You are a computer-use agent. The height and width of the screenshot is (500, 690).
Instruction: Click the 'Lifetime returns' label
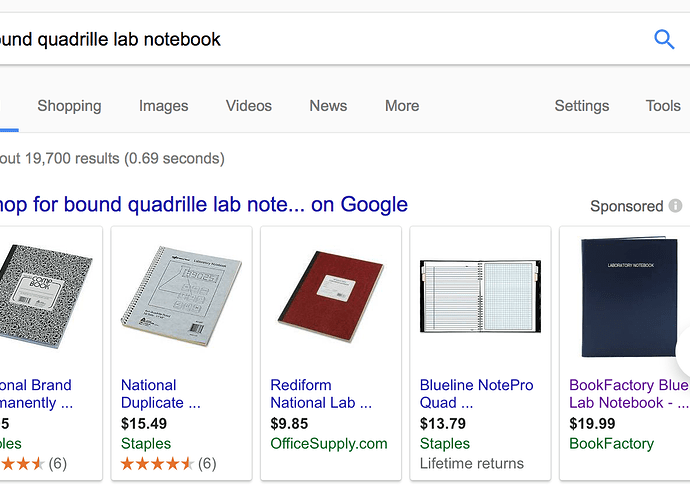point(472,463)
